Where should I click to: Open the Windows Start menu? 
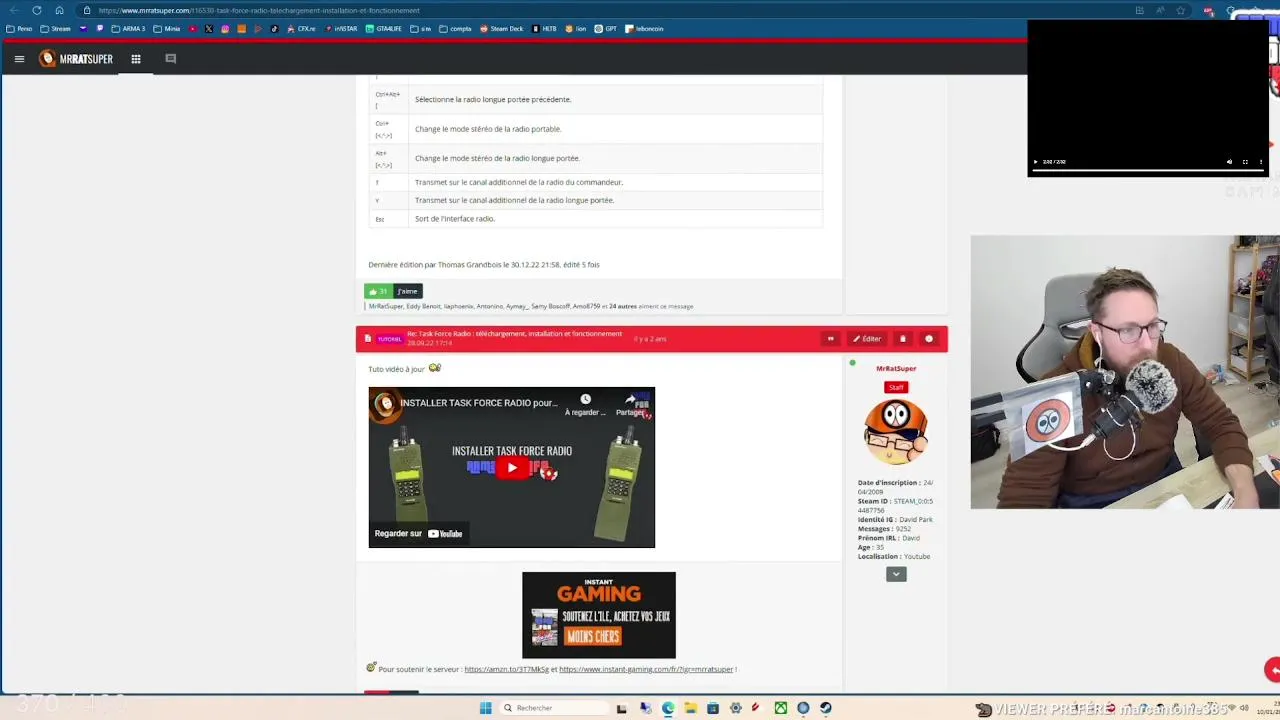pos(486,708)
